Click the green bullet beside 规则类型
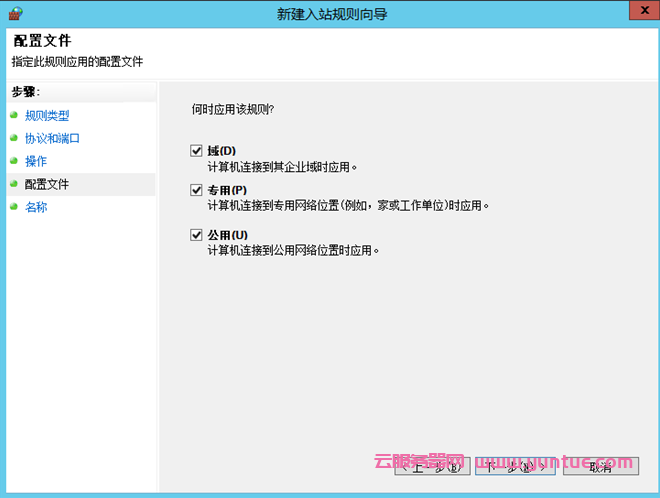 pyautogui.click(x=14, y=115)
